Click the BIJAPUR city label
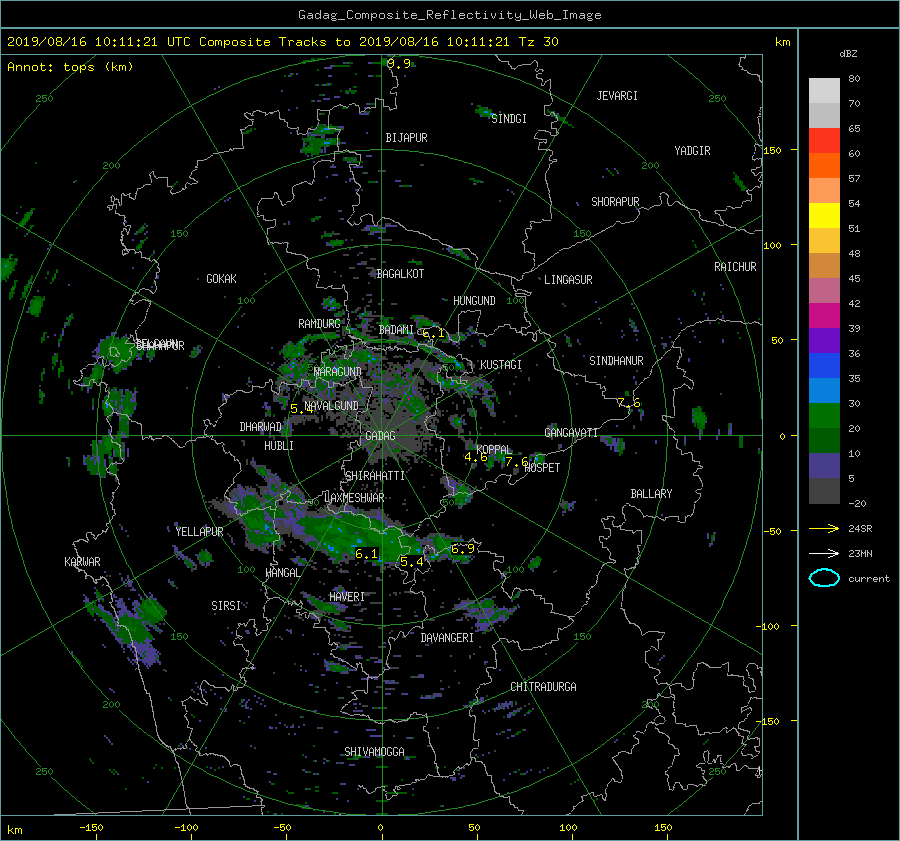 pyautogui.click(x=406, y=138)
